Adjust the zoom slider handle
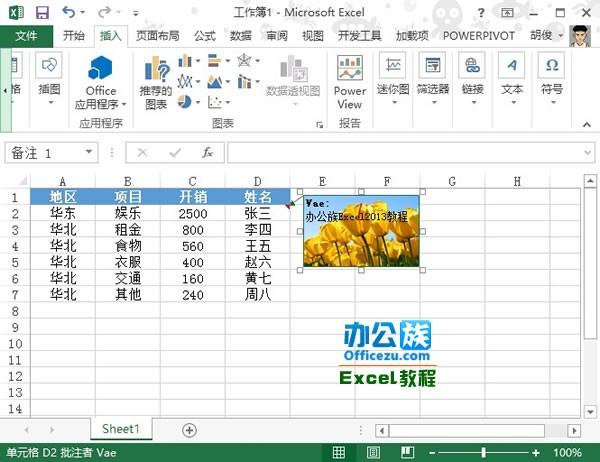Viewport: 600px width, 462px height. (484, 452)
